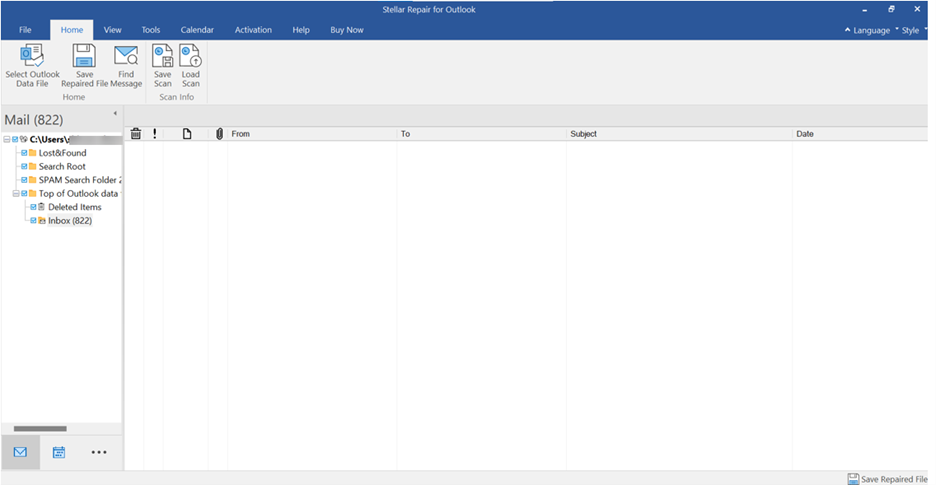
Task: Open the Activation tab
Action: tap(253, 30)
